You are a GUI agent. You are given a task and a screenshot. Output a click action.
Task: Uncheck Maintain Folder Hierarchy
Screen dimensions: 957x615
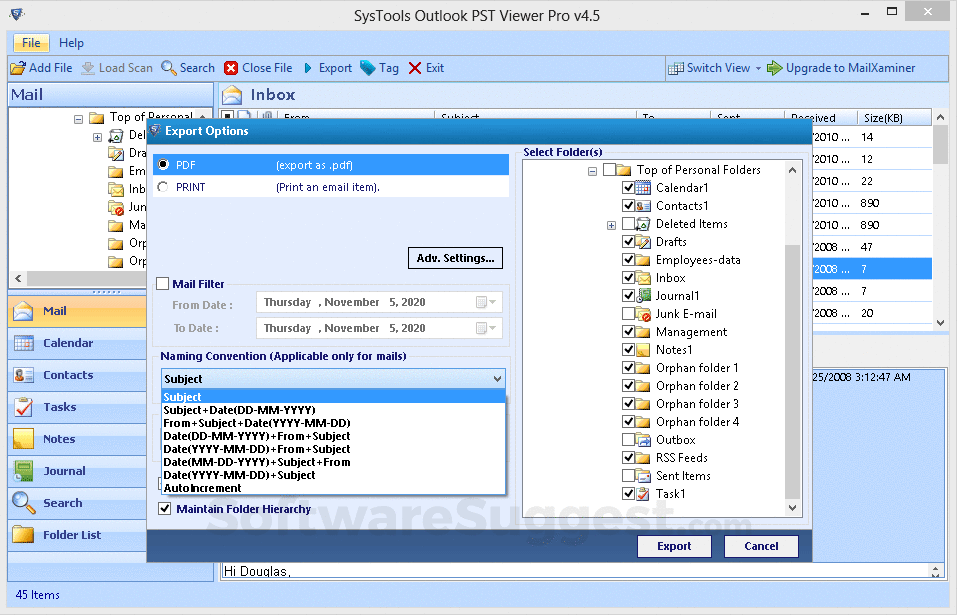(x=165, y=509)
